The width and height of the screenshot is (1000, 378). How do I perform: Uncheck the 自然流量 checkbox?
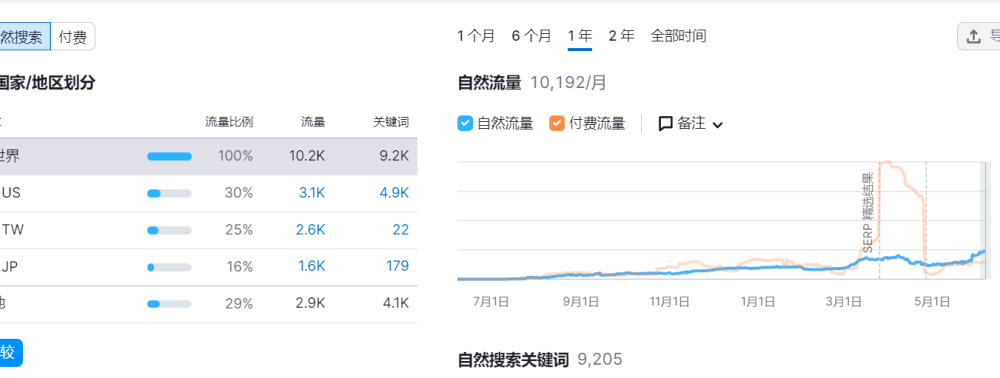pyautogui.click(x=466, y=123)
